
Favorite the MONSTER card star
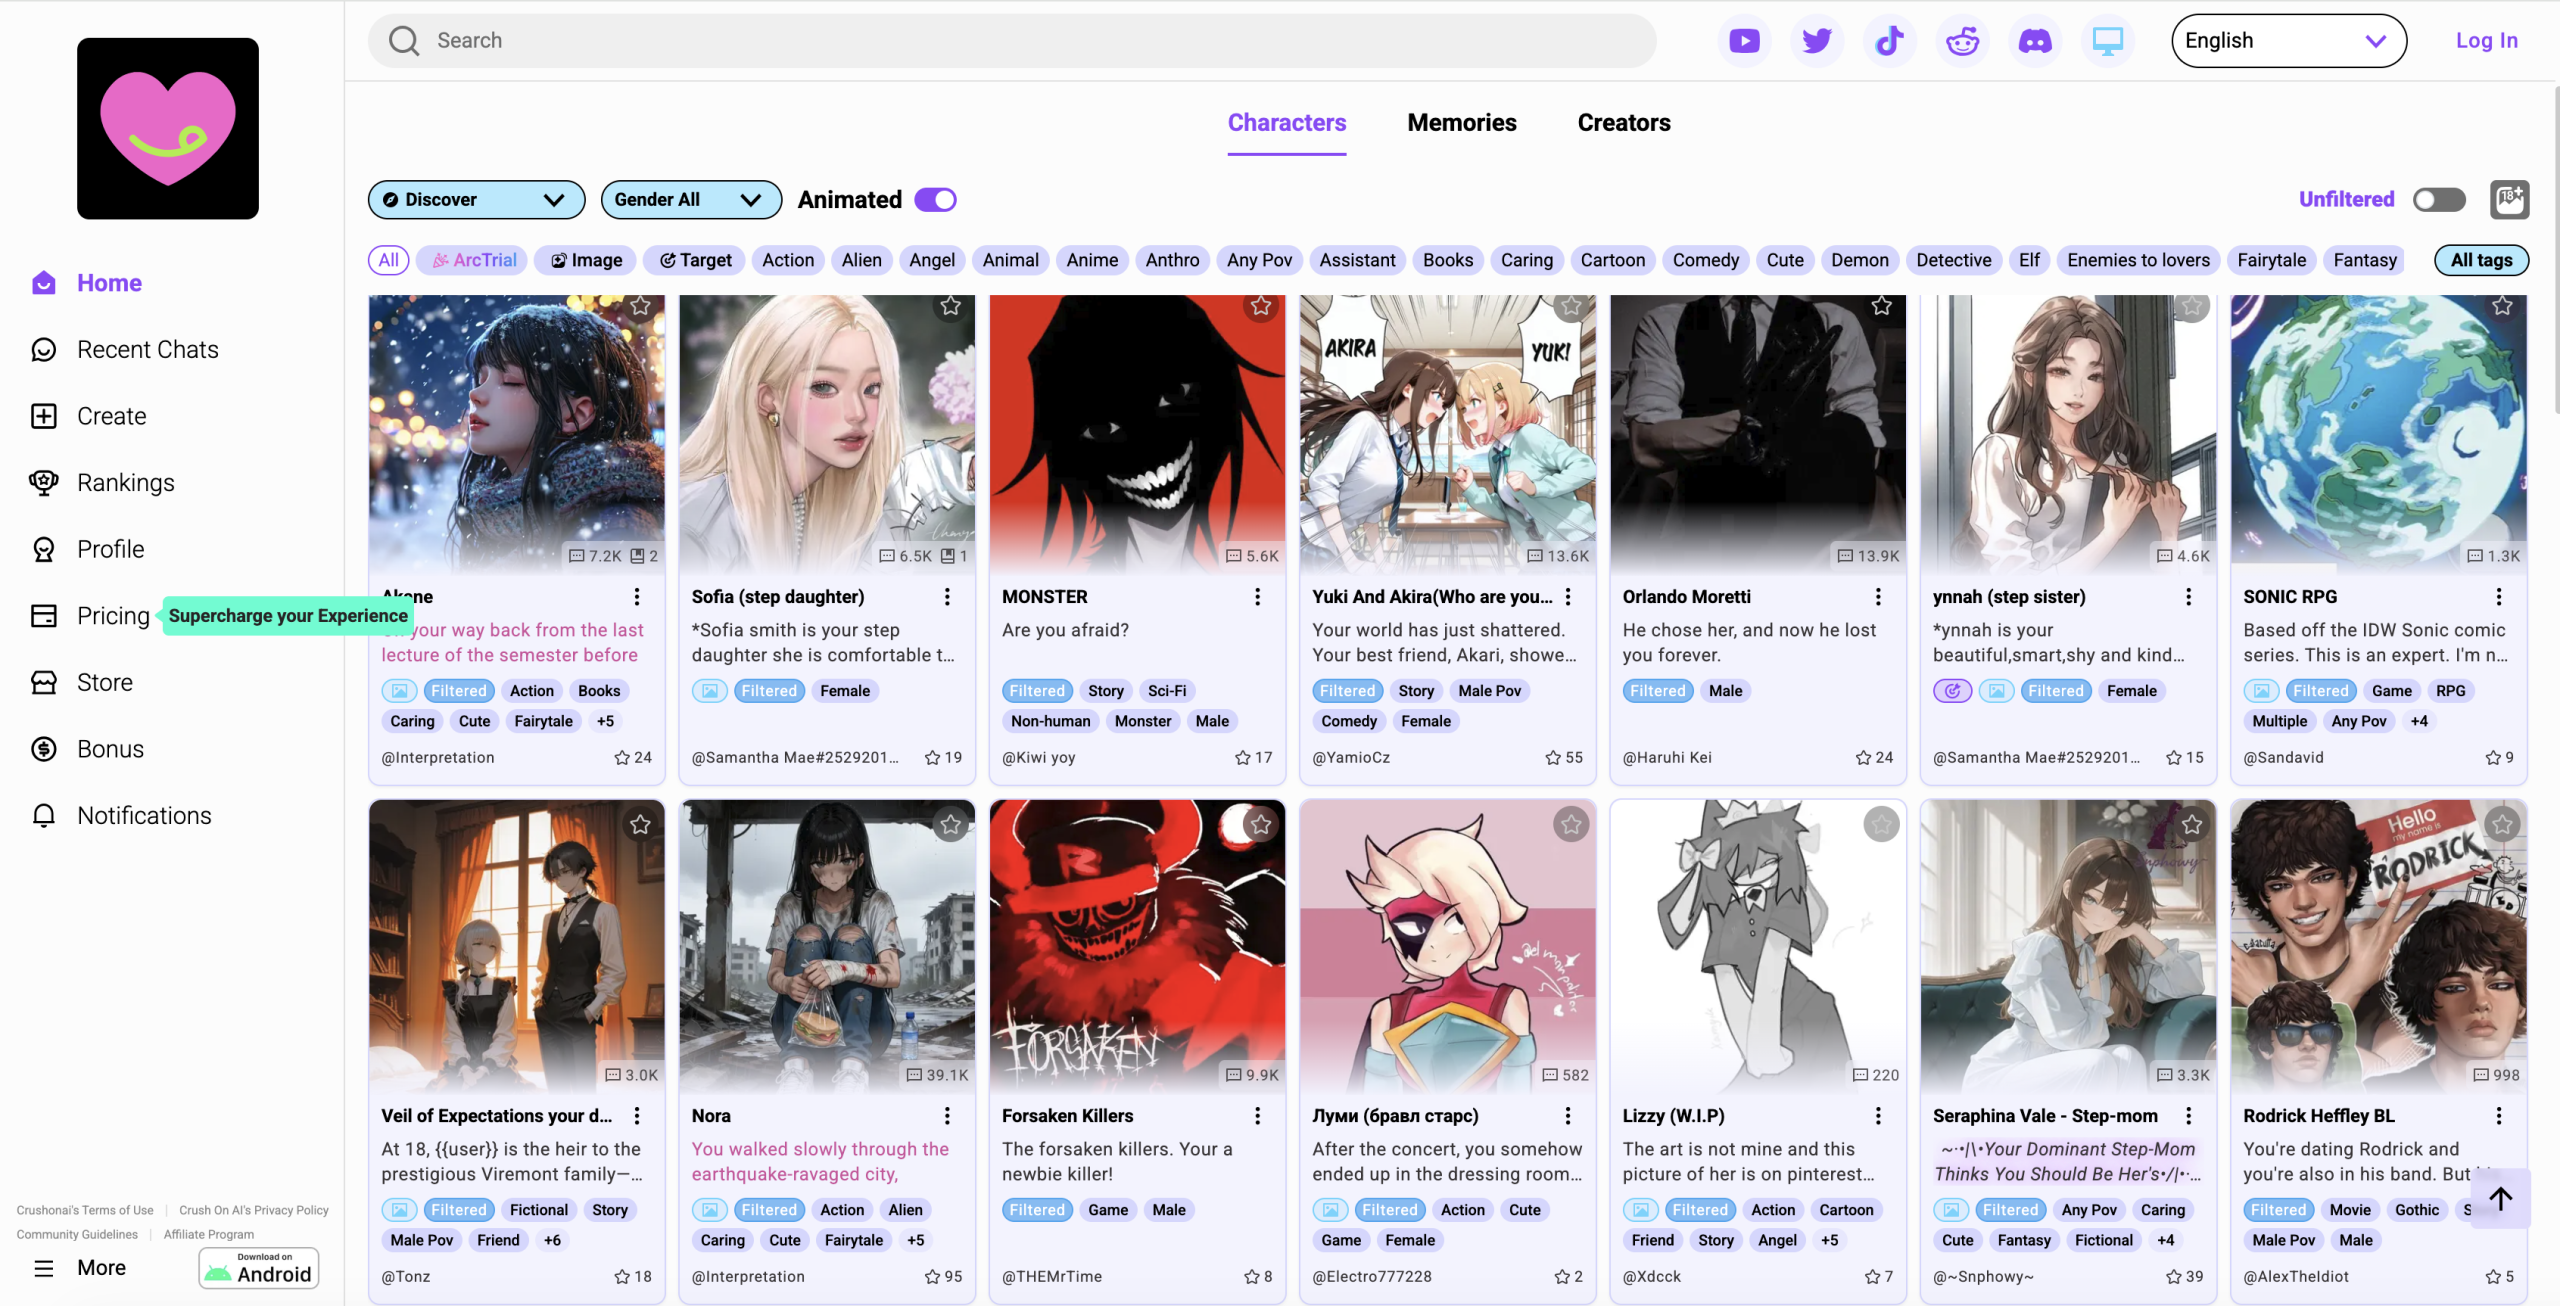tap(1261, 306)
